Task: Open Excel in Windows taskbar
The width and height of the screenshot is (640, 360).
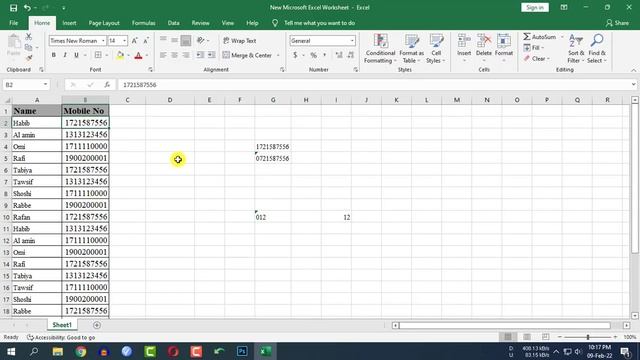Action: point(265,351)
